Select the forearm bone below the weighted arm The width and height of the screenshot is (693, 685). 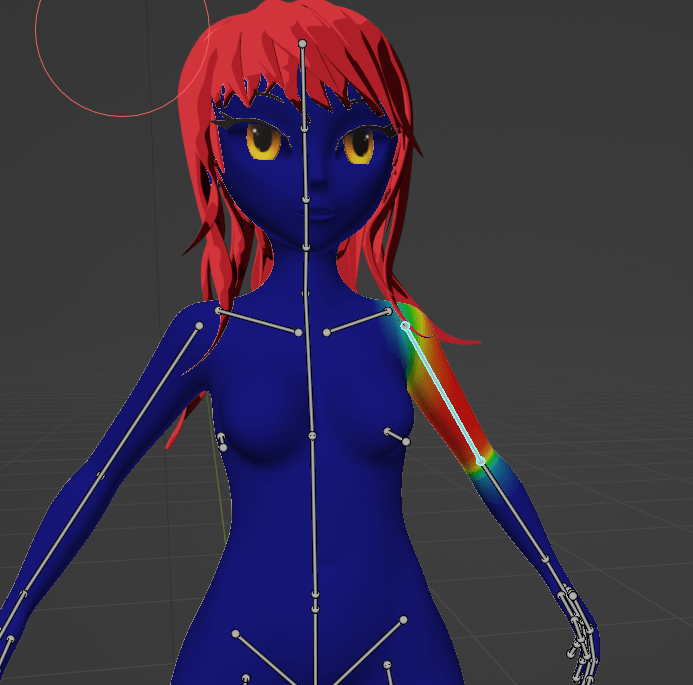(x=514, y=510)
